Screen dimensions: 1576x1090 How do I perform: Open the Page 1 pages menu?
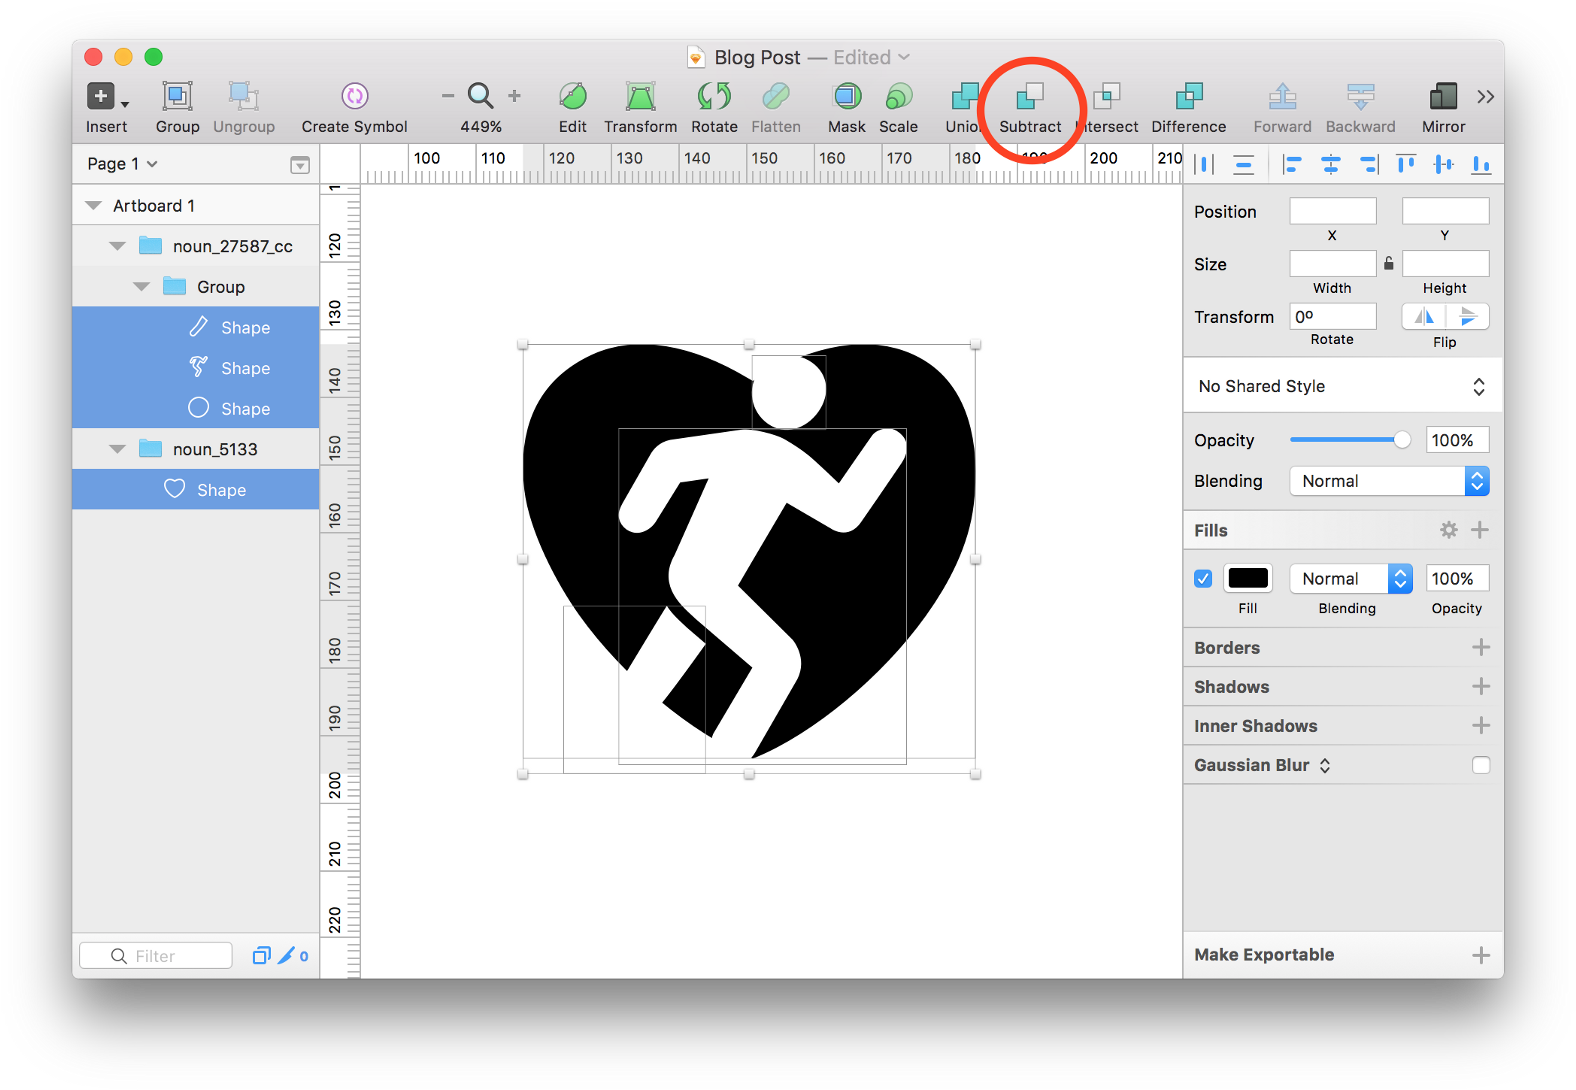(122, 164)
